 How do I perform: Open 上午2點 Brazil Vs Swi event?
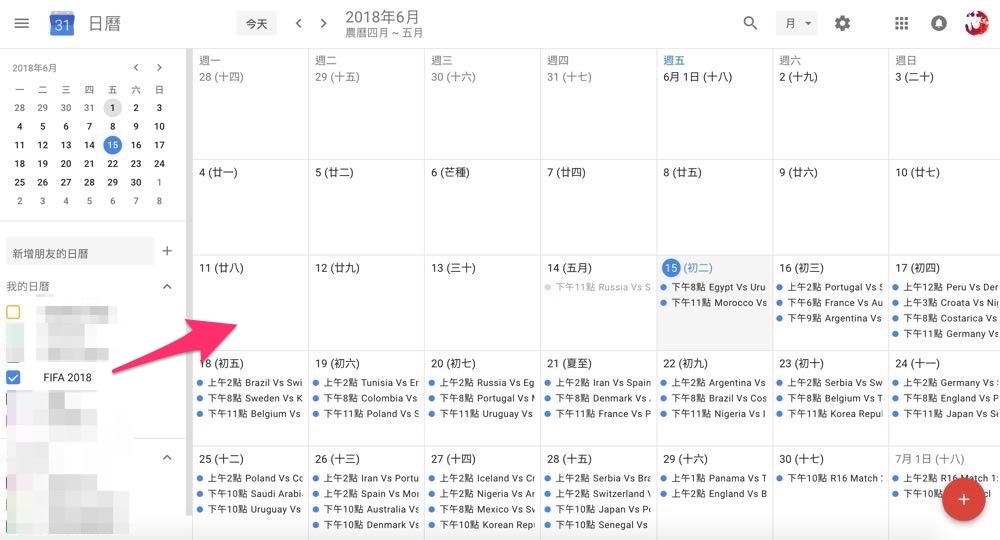click(x=249, y=383)
